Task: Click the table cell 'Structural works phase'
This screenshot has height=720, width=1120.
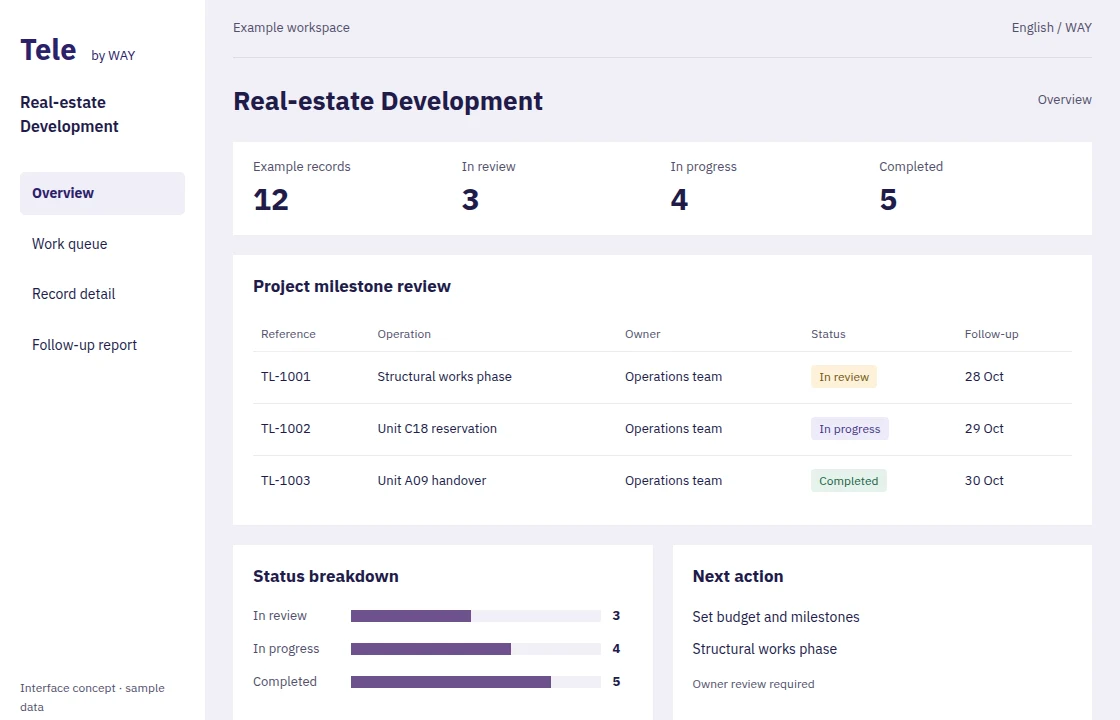Action: pos(444,376)
